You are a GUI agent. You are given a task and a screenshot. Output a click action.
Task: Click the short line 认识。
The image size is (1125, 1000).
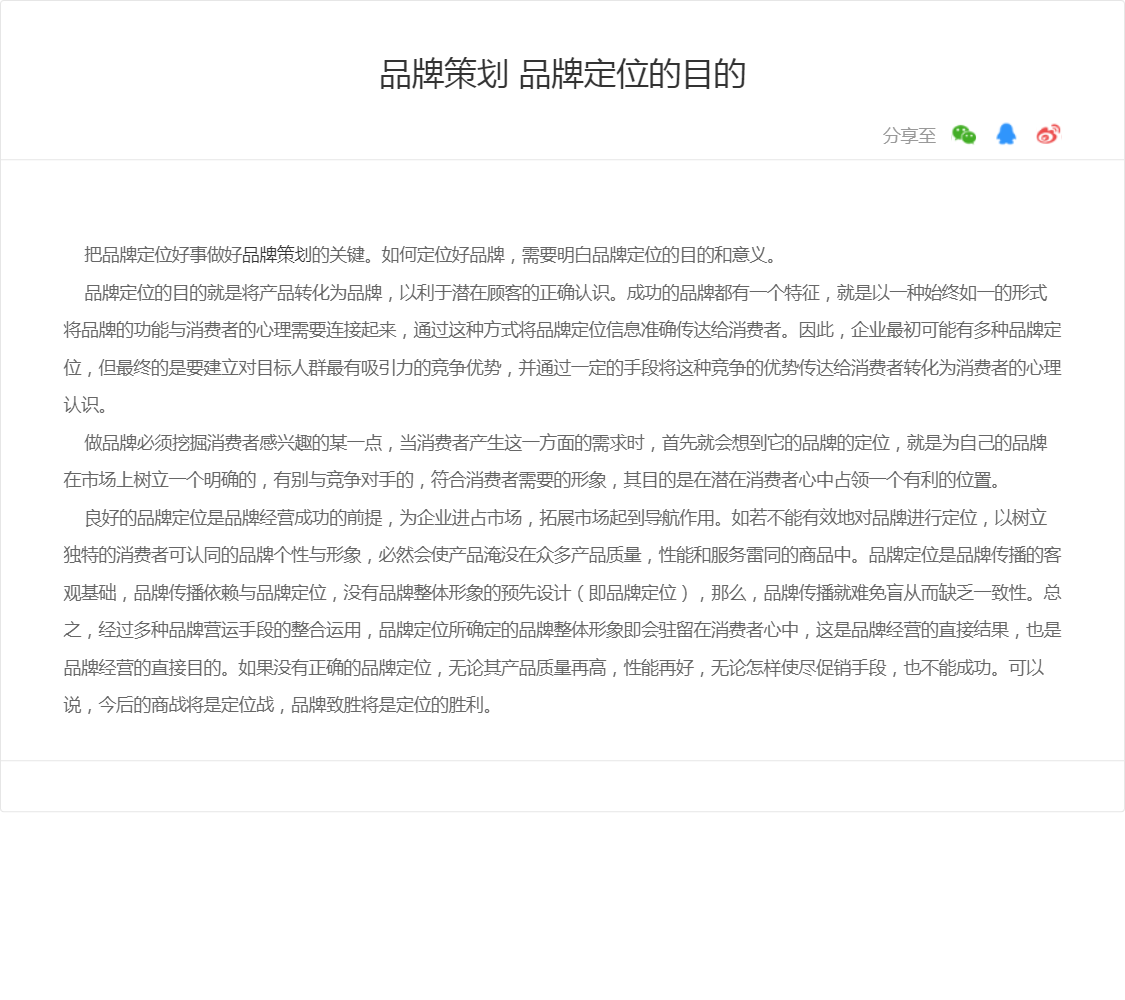tap(85, 405)
